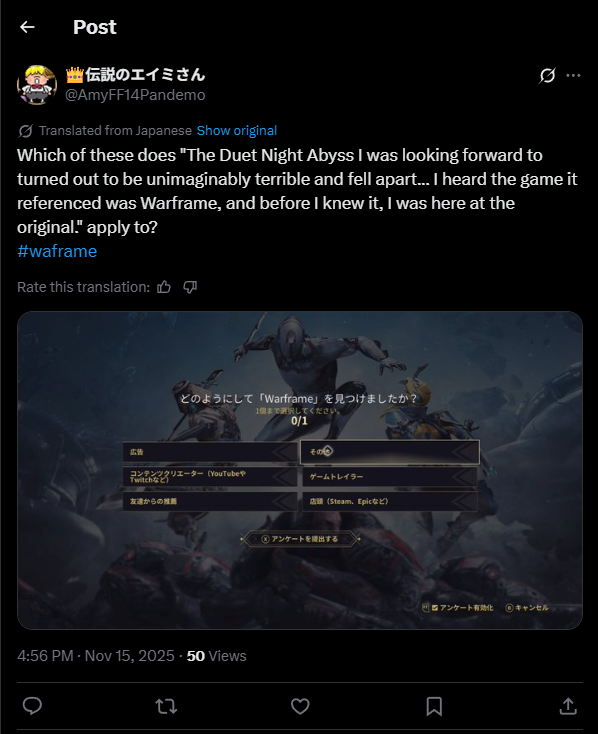The image size is (598, 734).
Task: Rate the translation thumbs up
Action: [x=164, y=287]
